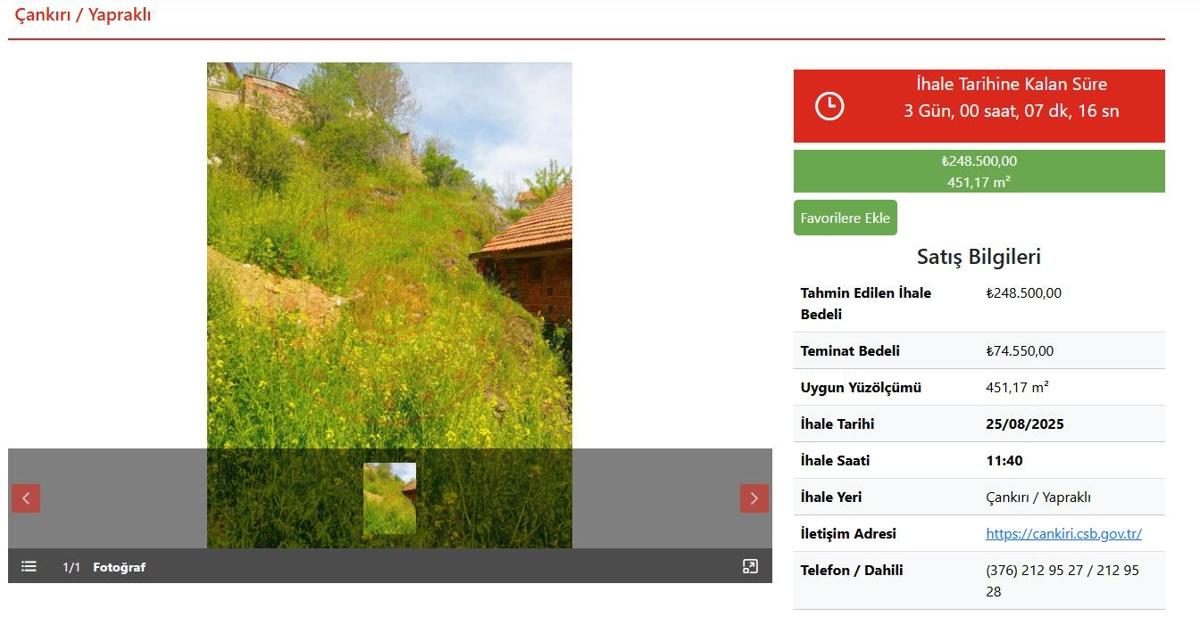Click the Satış Bilgileri section heading
Screen dimensions: 1200x625
click(979, 257)
